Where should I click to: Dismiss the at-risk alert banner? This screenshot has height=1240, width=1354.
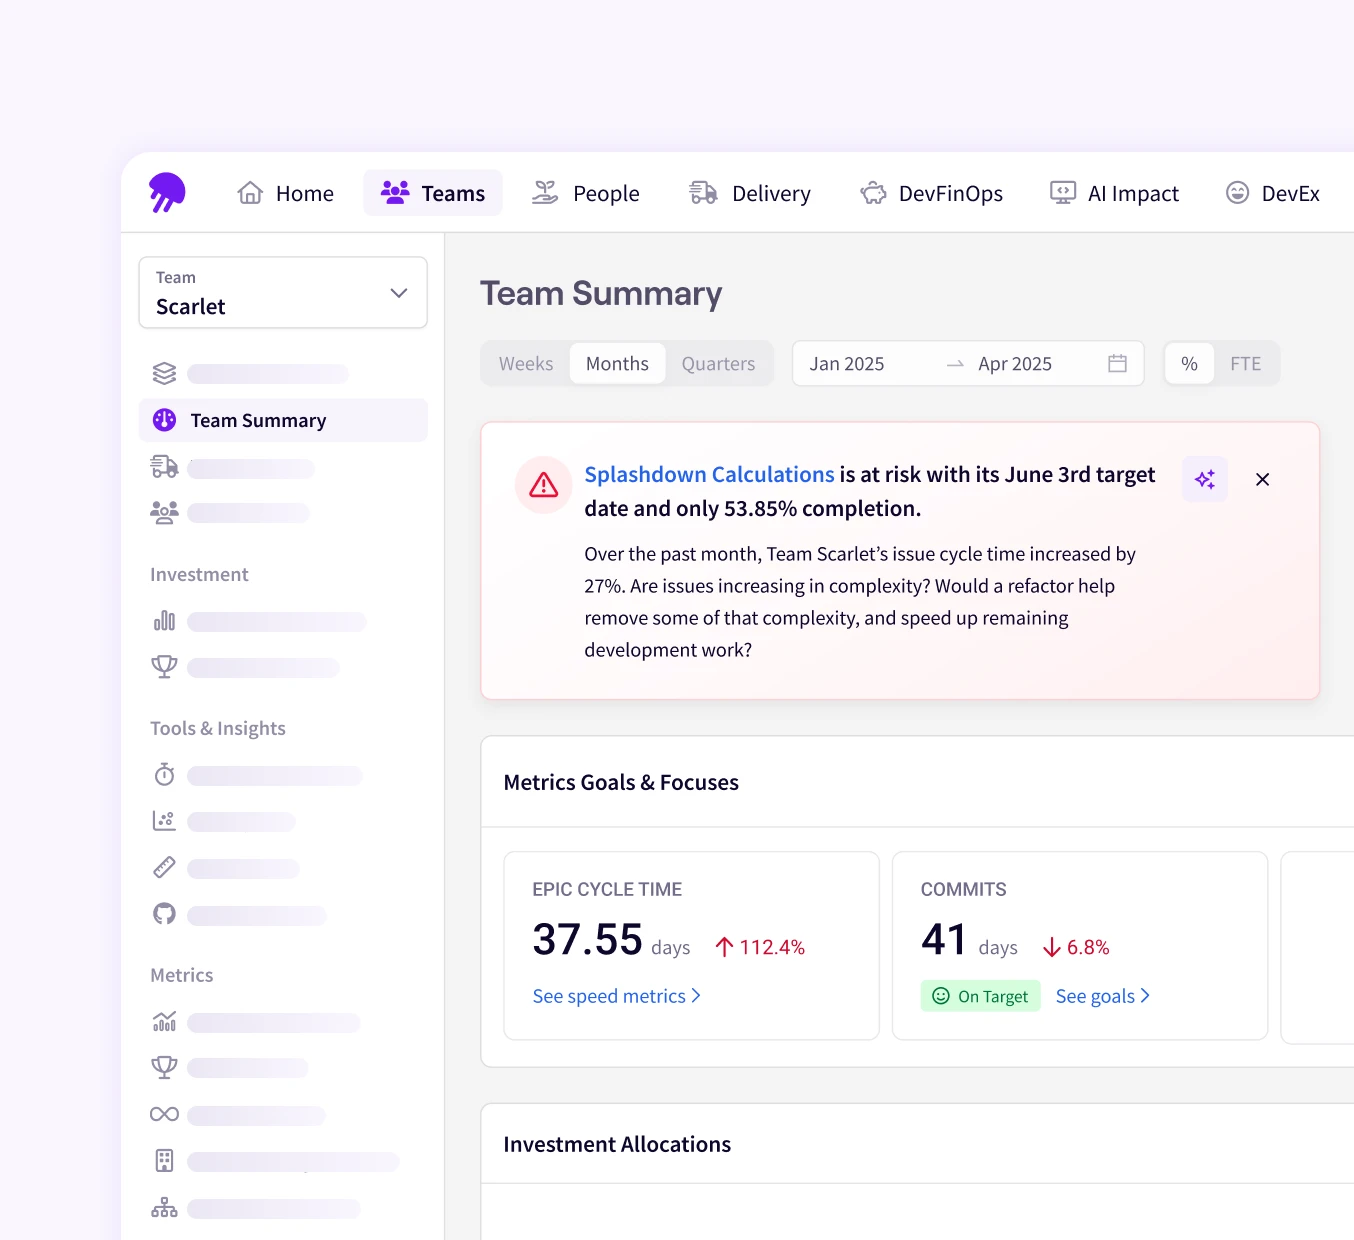pos(1262,479)
